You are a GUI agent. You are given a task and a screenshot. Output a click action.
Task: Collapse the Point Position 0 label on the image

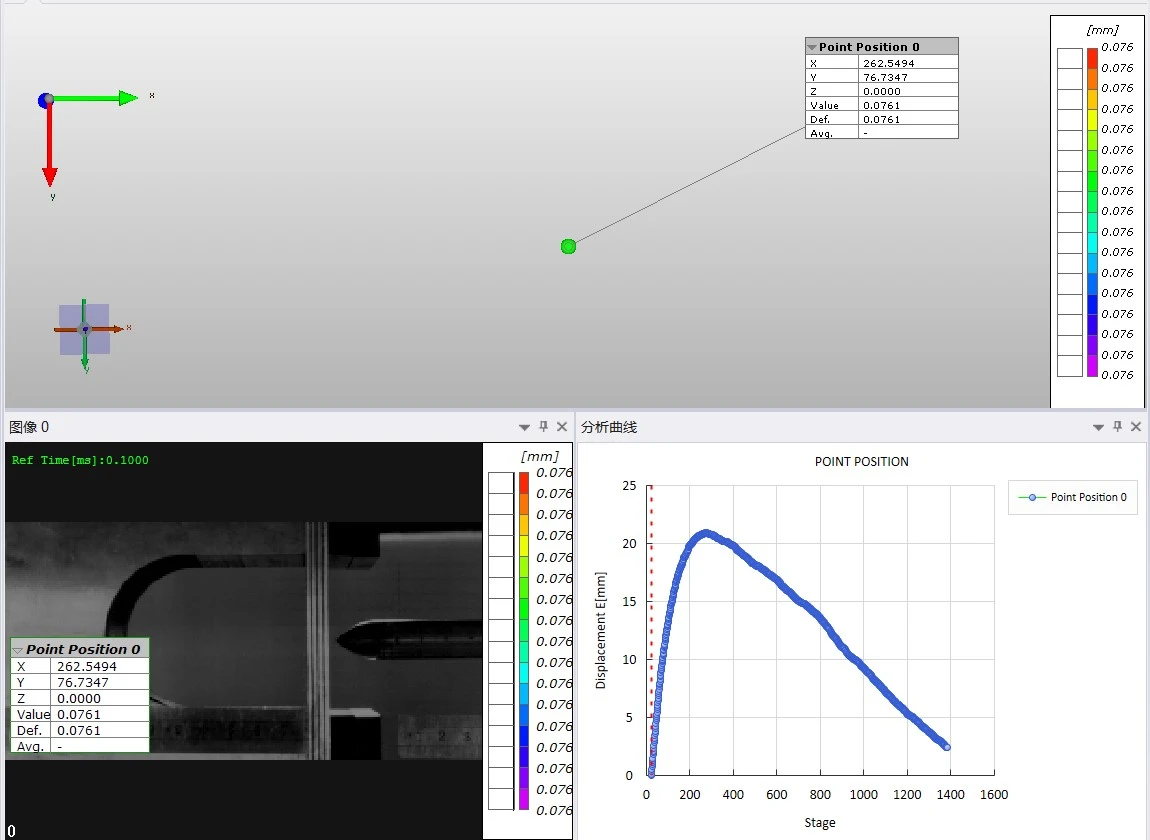tap(18, 650)
